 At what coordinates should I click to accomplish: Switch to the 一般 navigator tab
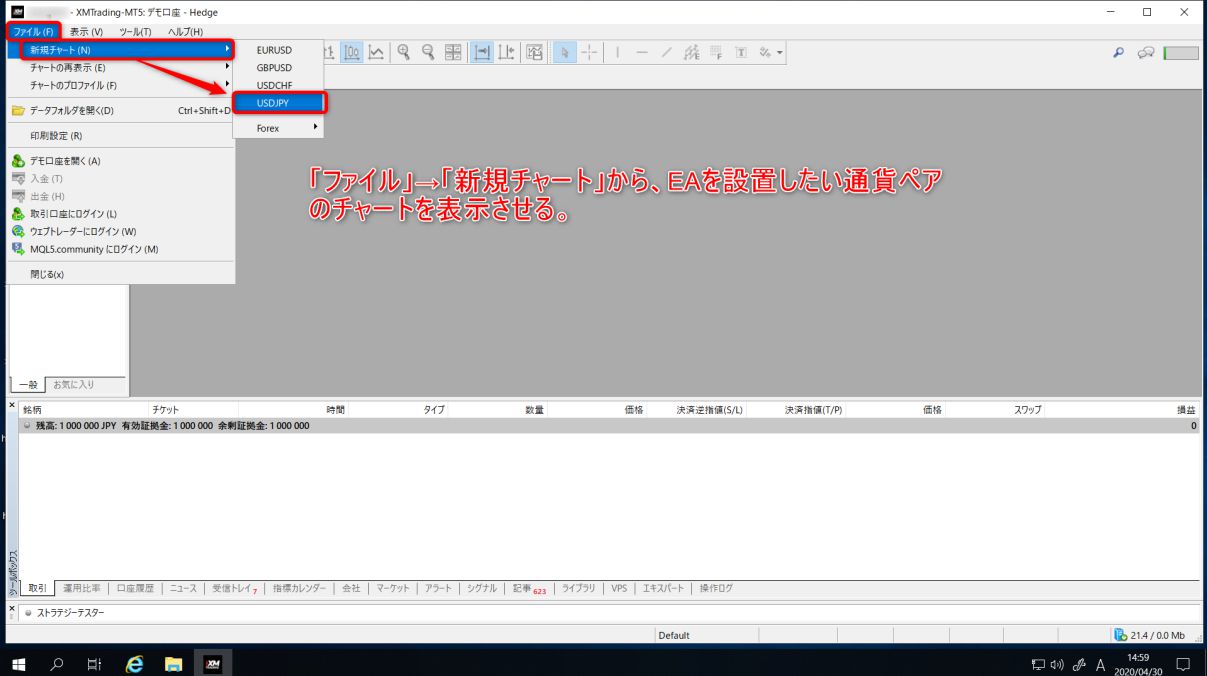coord(27,385)
